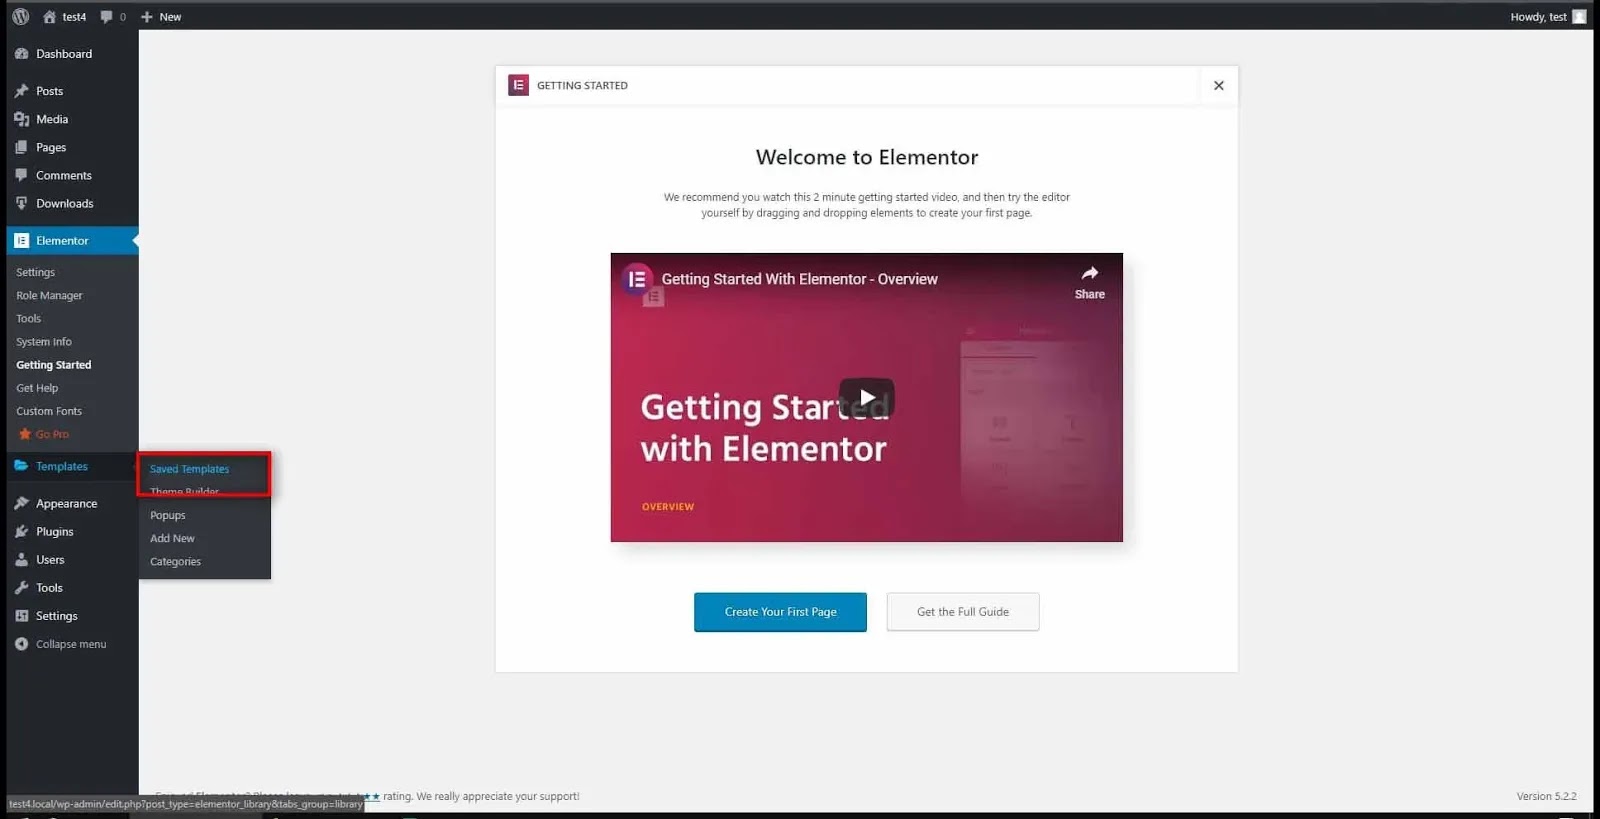The width and height of the screenshot is (1600, 819).
Task: Click the Elementor channel logo on video
Action: [x=636, y=279]
